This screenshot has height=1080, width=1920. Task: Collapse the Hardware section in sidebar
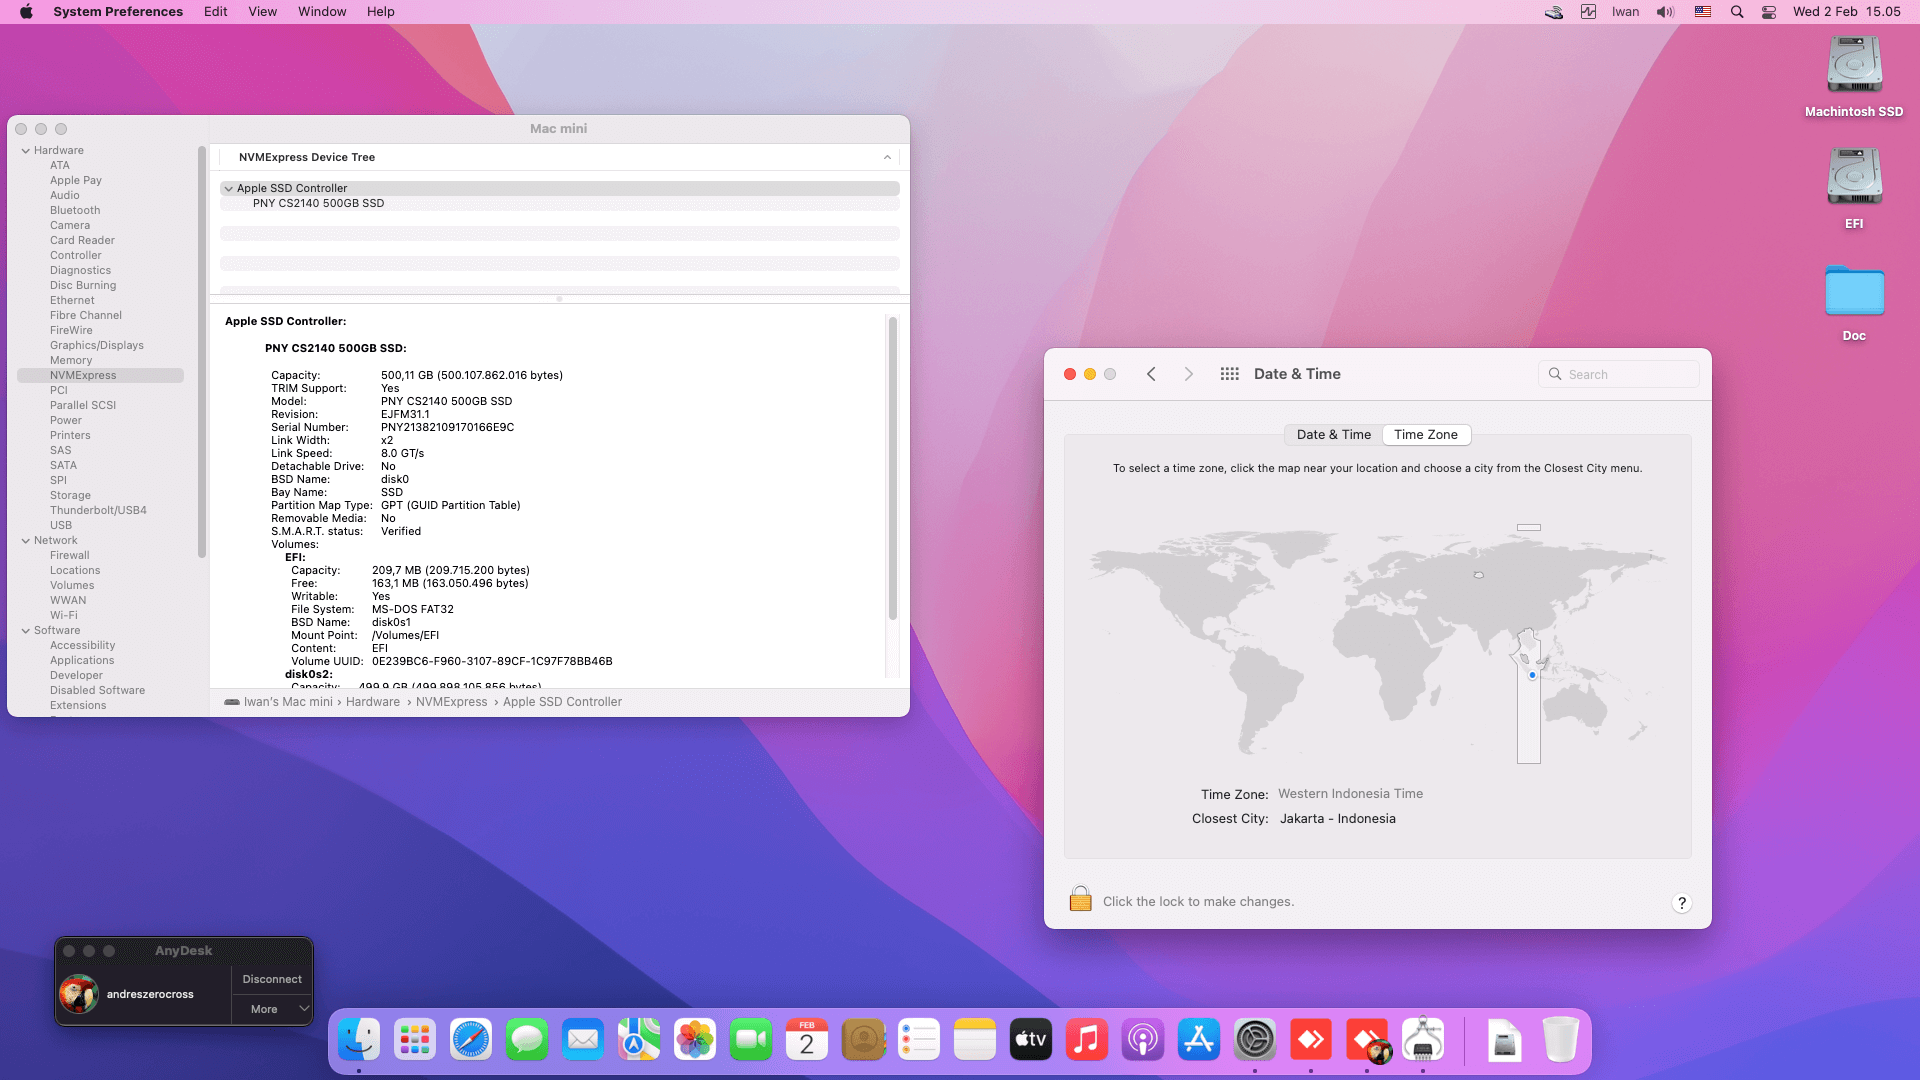(x=25, y=151)
